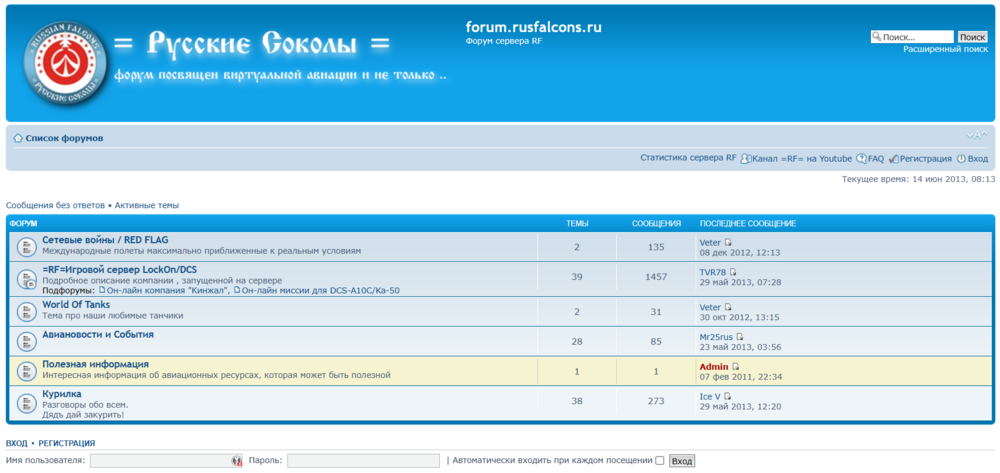The width and height of the screenshot is (1000, 473).
Task: Click the Поиск search button
Action: (x=973, y=38)
